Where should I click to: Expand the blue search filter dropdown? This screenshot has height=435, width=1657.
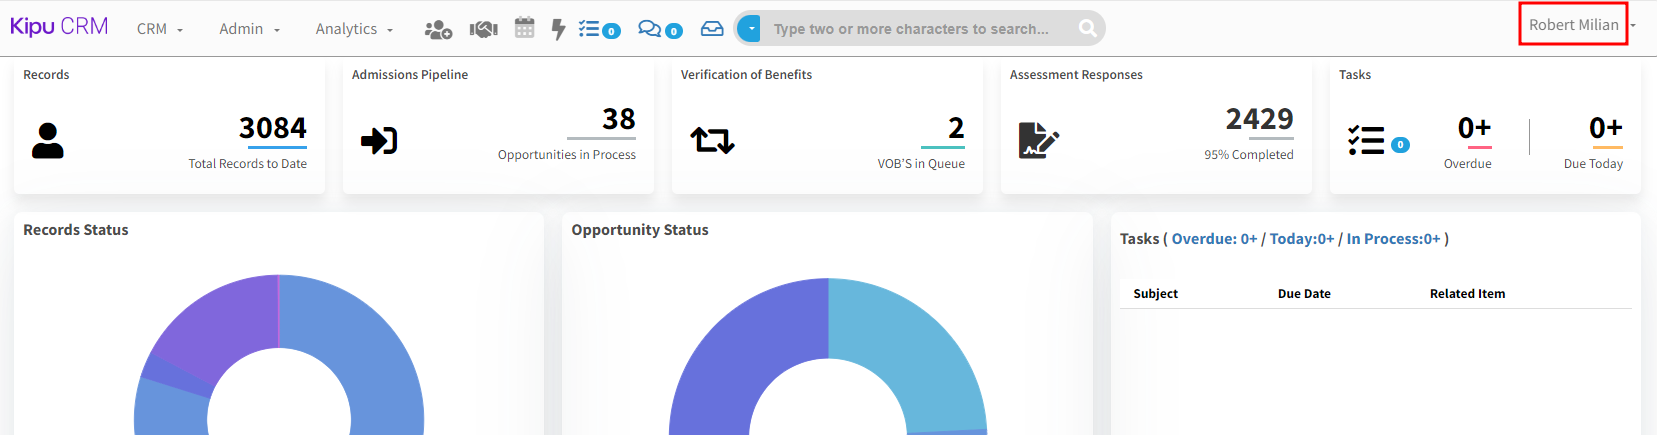coord(751,29)
